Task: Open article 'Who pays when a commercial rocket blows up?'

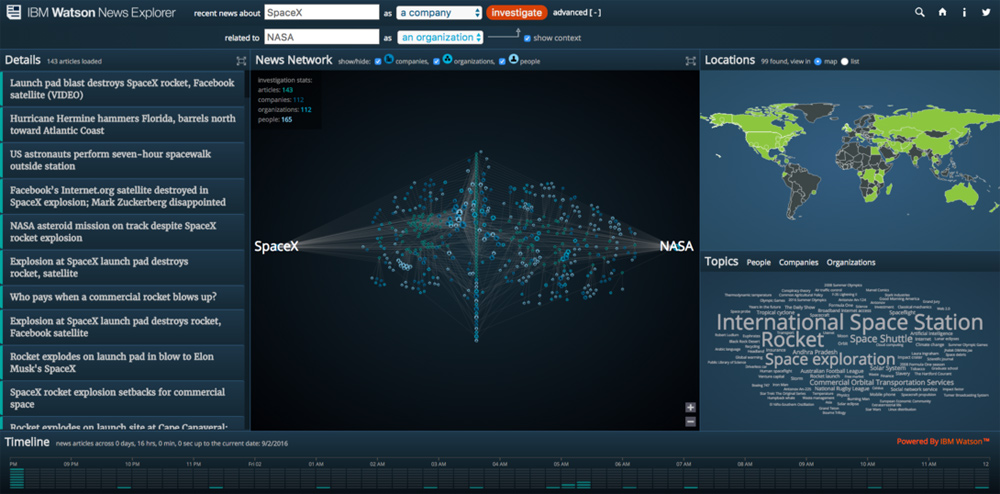Action: point(122,297)
